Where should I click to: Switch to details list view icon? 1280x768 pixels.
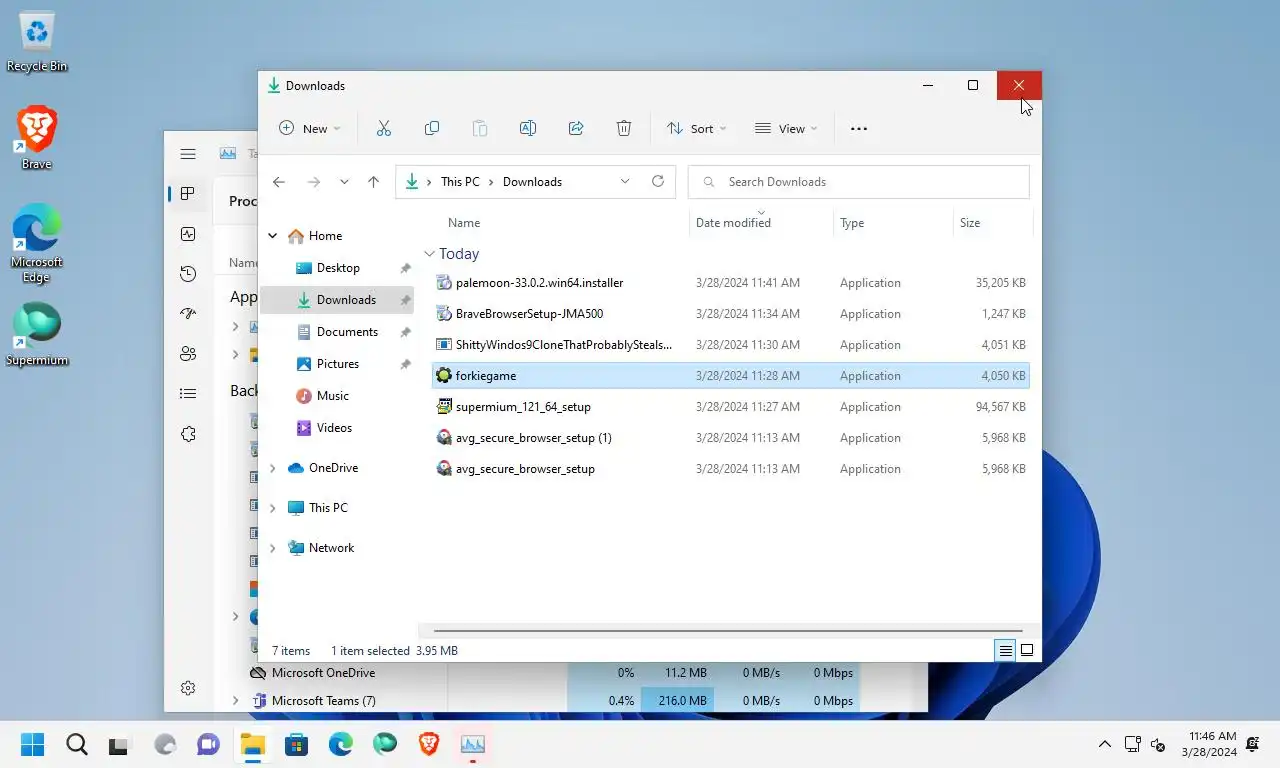(x=1005, y=650)
